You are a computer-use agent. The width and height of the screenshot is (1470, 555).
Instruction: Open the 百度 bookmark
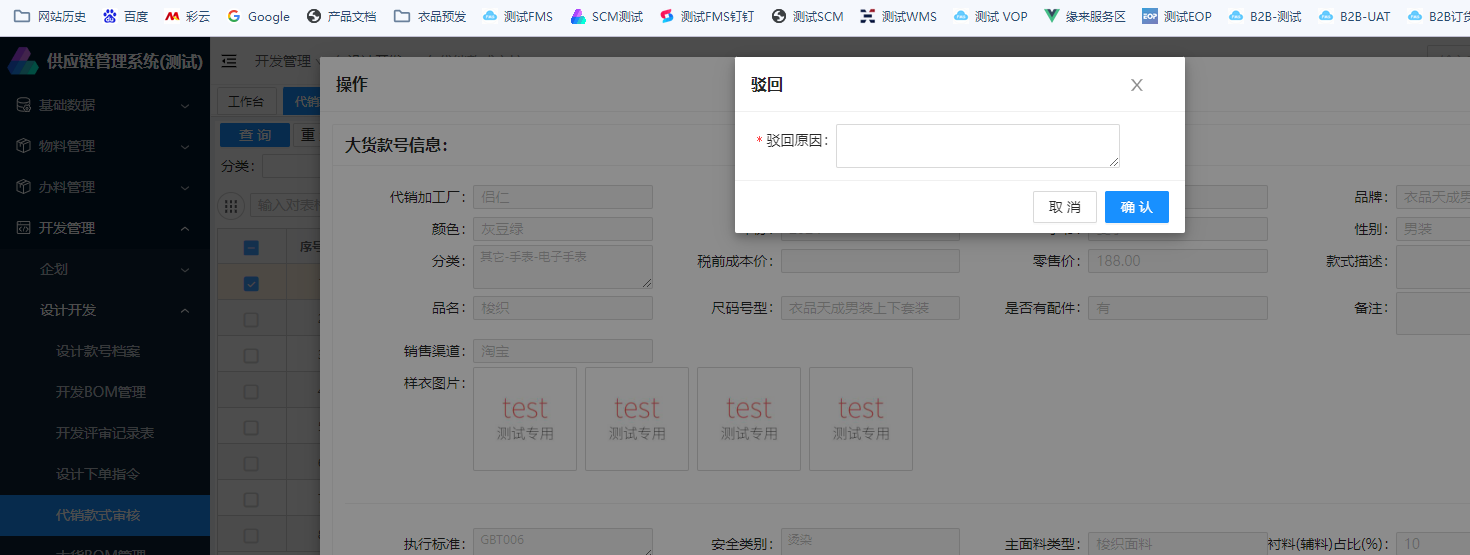(125, 16)
